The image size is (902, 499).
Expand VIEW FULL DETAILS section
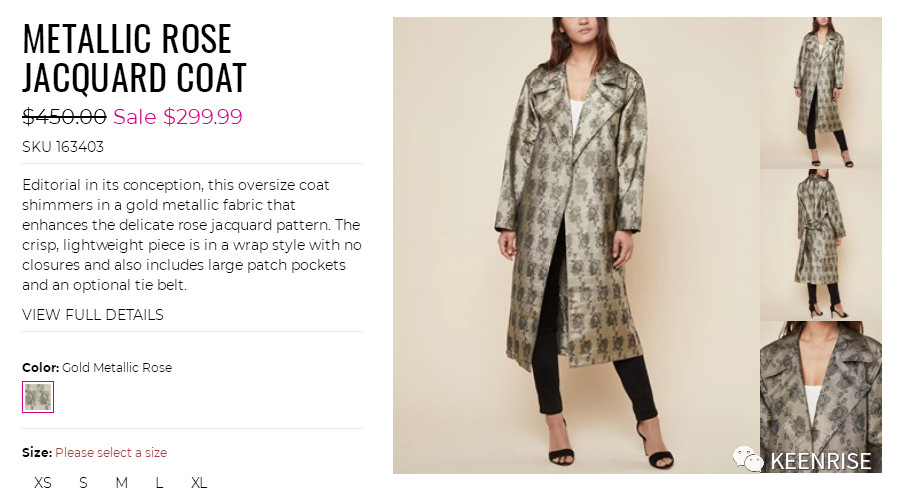[x=93, y=315]
